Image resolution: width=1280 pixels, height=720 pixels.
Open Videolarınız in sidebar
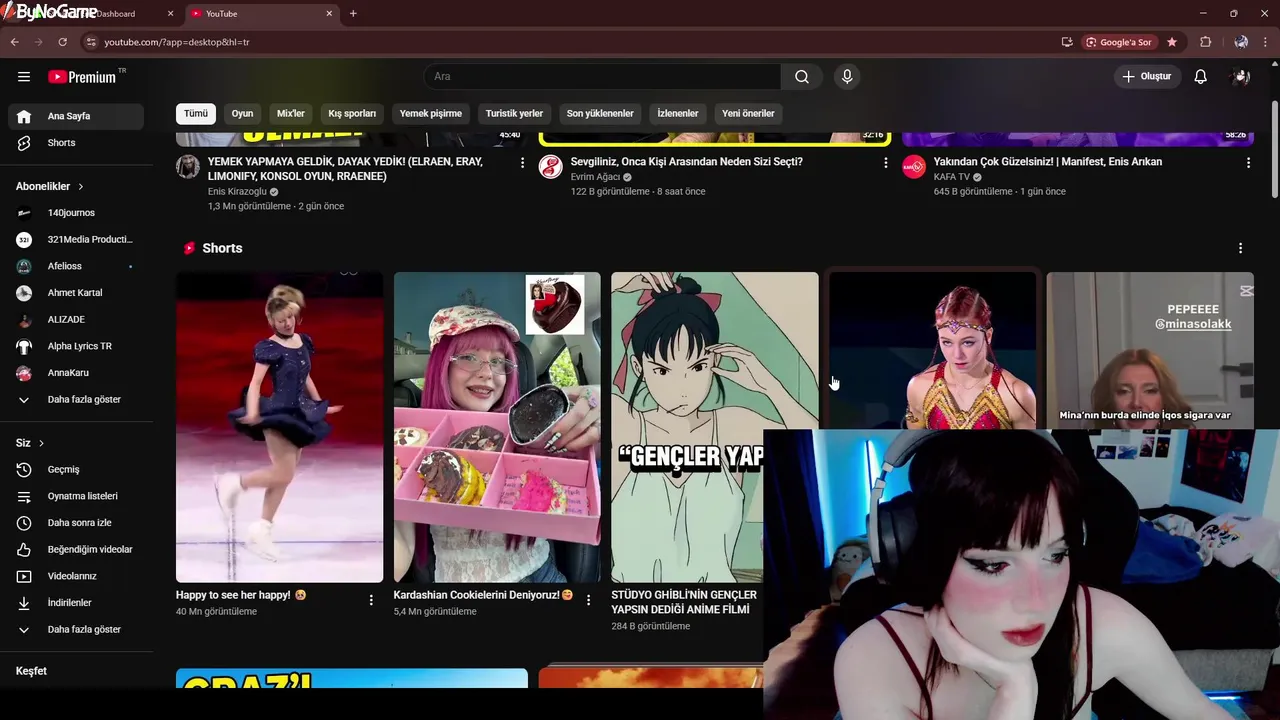[x=76, y=576]
